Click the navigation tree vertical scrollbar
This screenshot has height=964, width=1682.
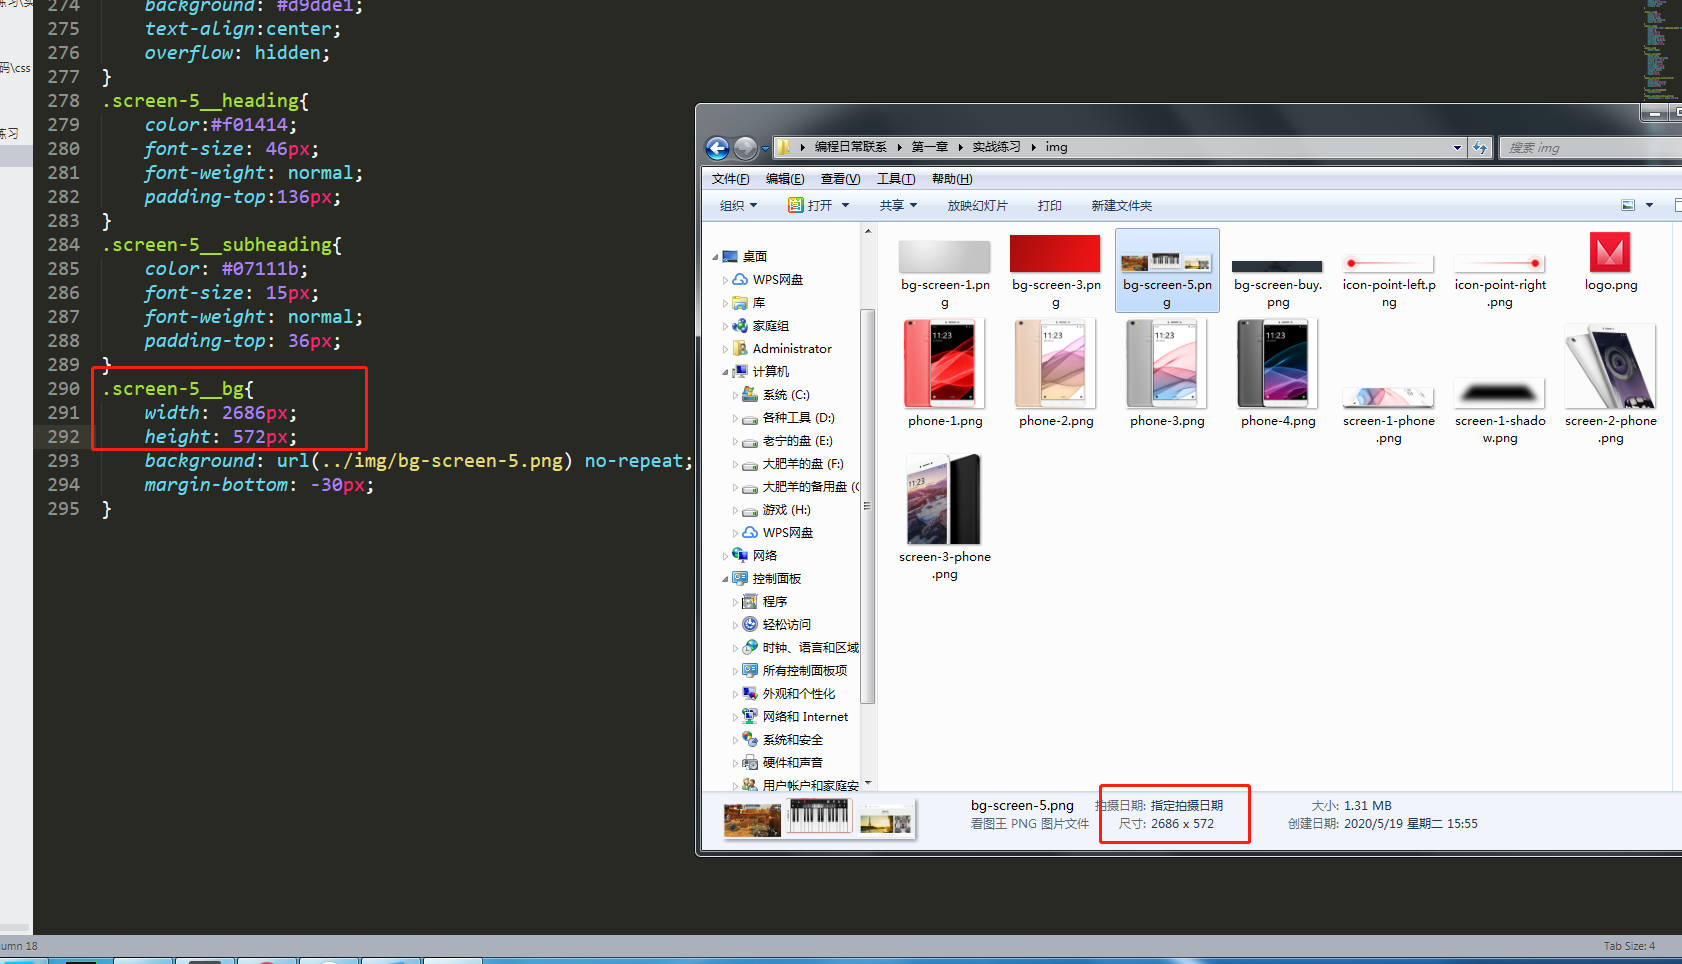(x=867, y=507)
